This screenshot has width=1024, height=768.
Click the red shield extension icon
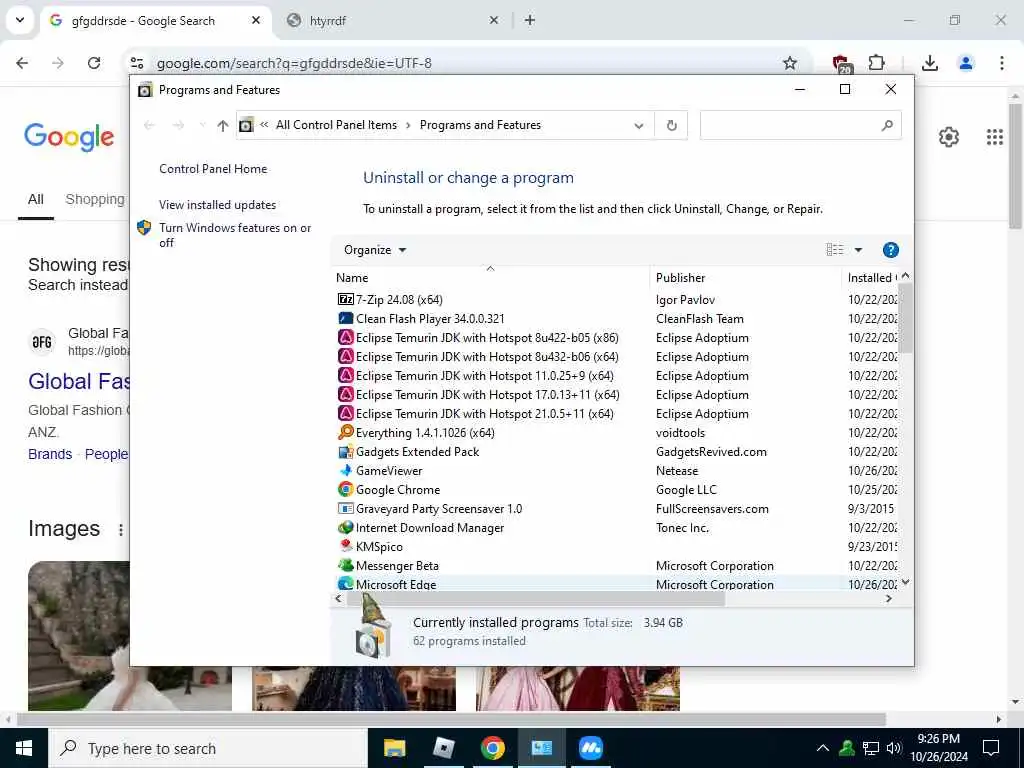[841, 64]
